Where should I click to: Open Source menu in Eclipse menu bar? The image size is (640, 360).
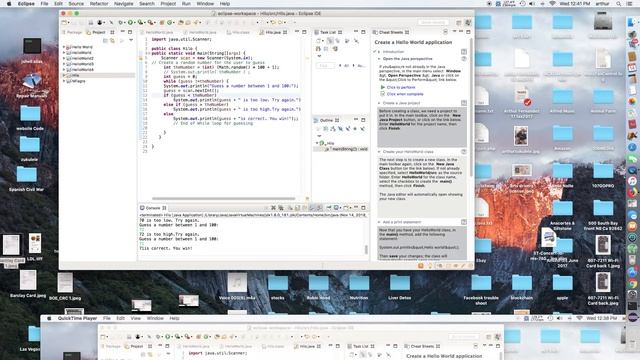(76, 4)
